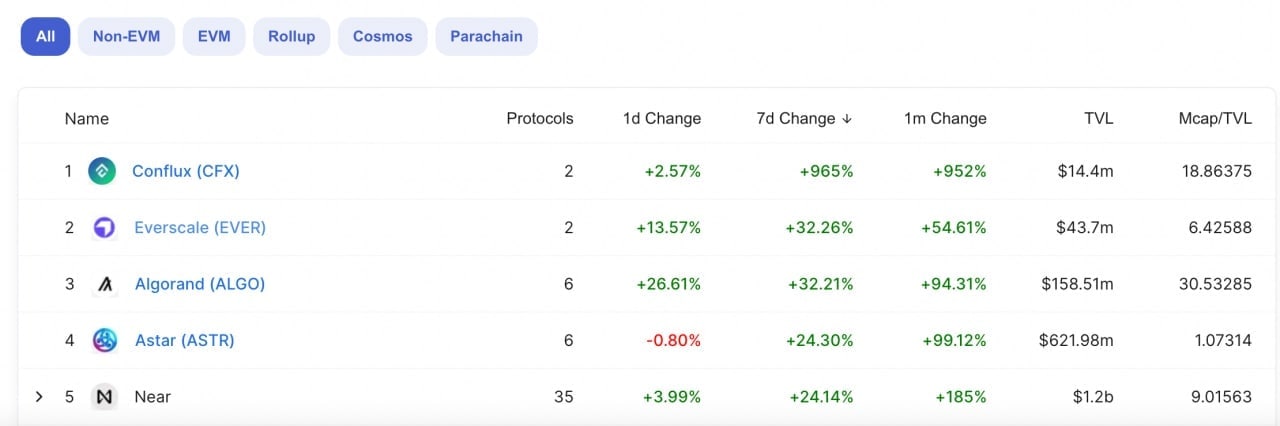Screen dimensions: 1280x426
Task: Open the Conflux (CFX) link
Action: 186,171
